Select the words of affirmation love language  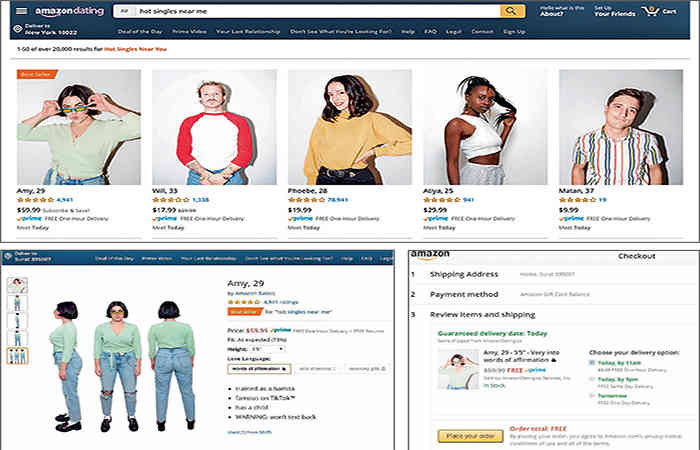tap(259, 369)
